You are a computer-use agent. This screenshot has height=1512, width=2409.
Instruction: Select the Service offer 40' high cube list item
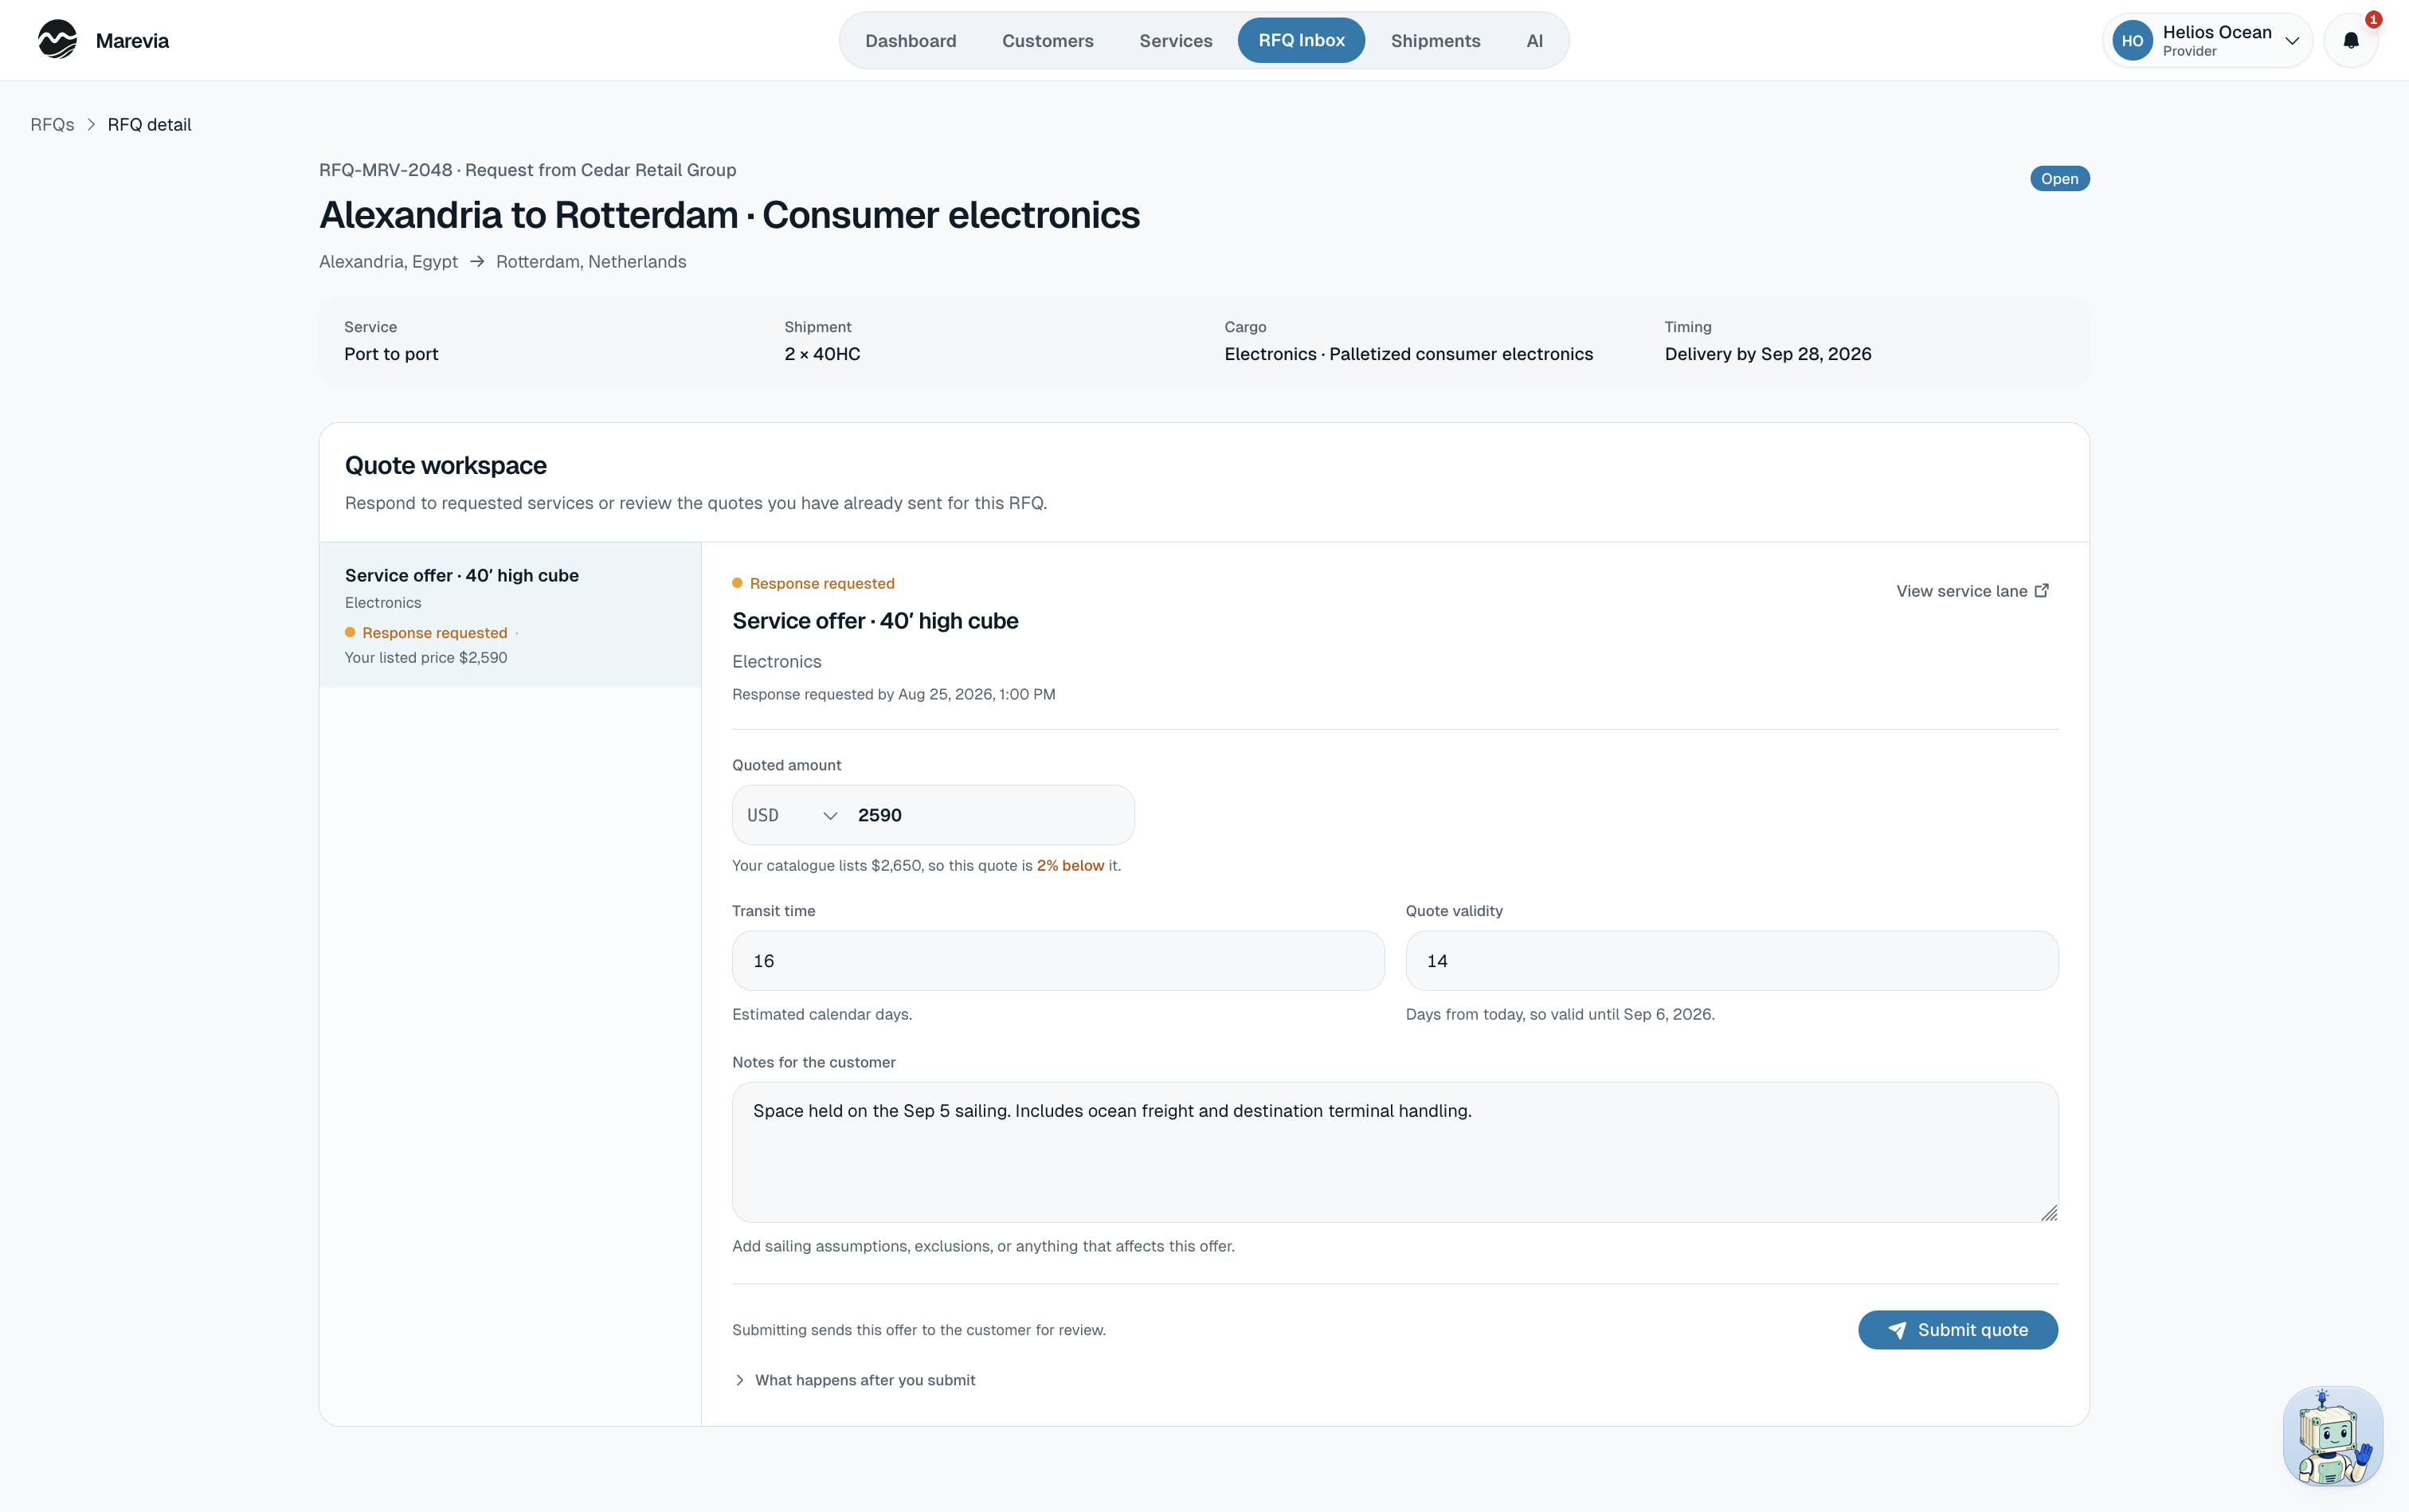[x=510, y=615]
